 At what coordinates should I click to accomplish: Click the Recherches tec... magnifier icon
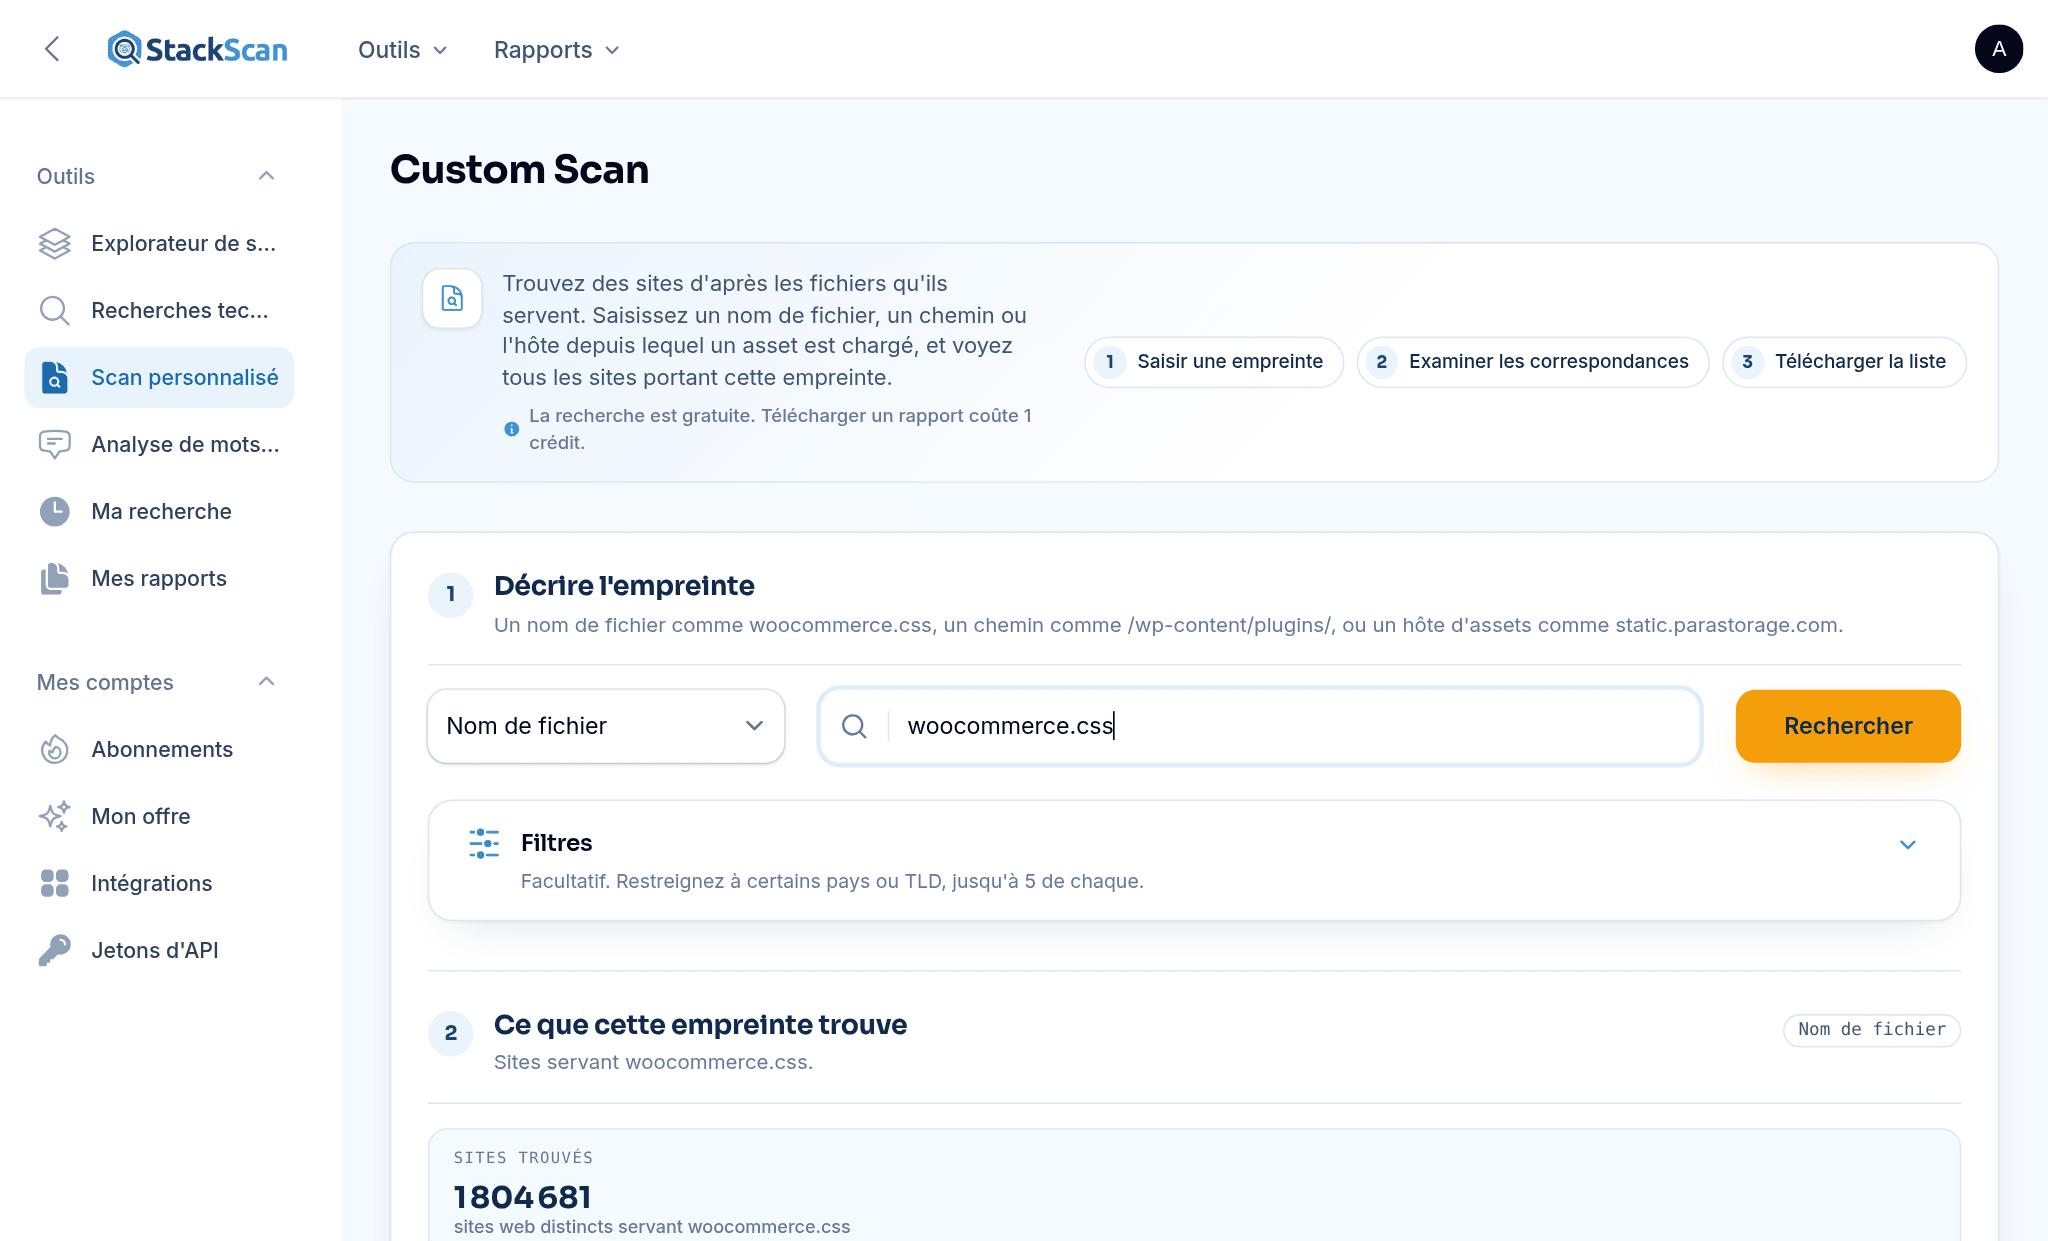(55, 310)
